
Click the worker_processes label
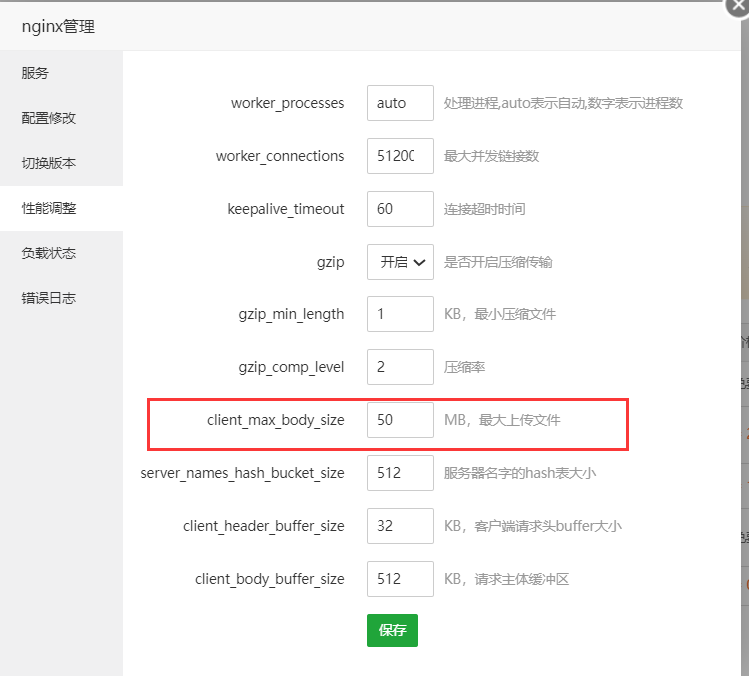tap(288, 103)
